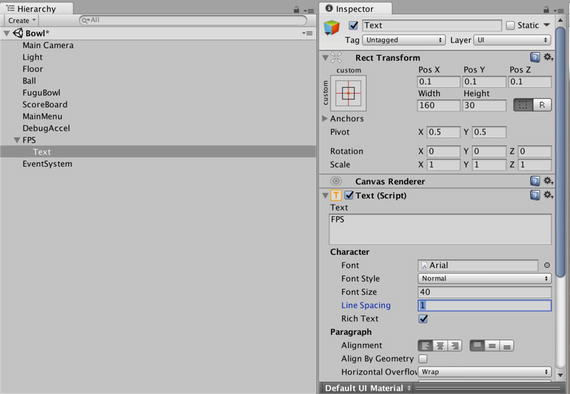The image size is (570, 394).
Task: Disable the Text (Script) component checkbox
Action: tap(349, 195)
